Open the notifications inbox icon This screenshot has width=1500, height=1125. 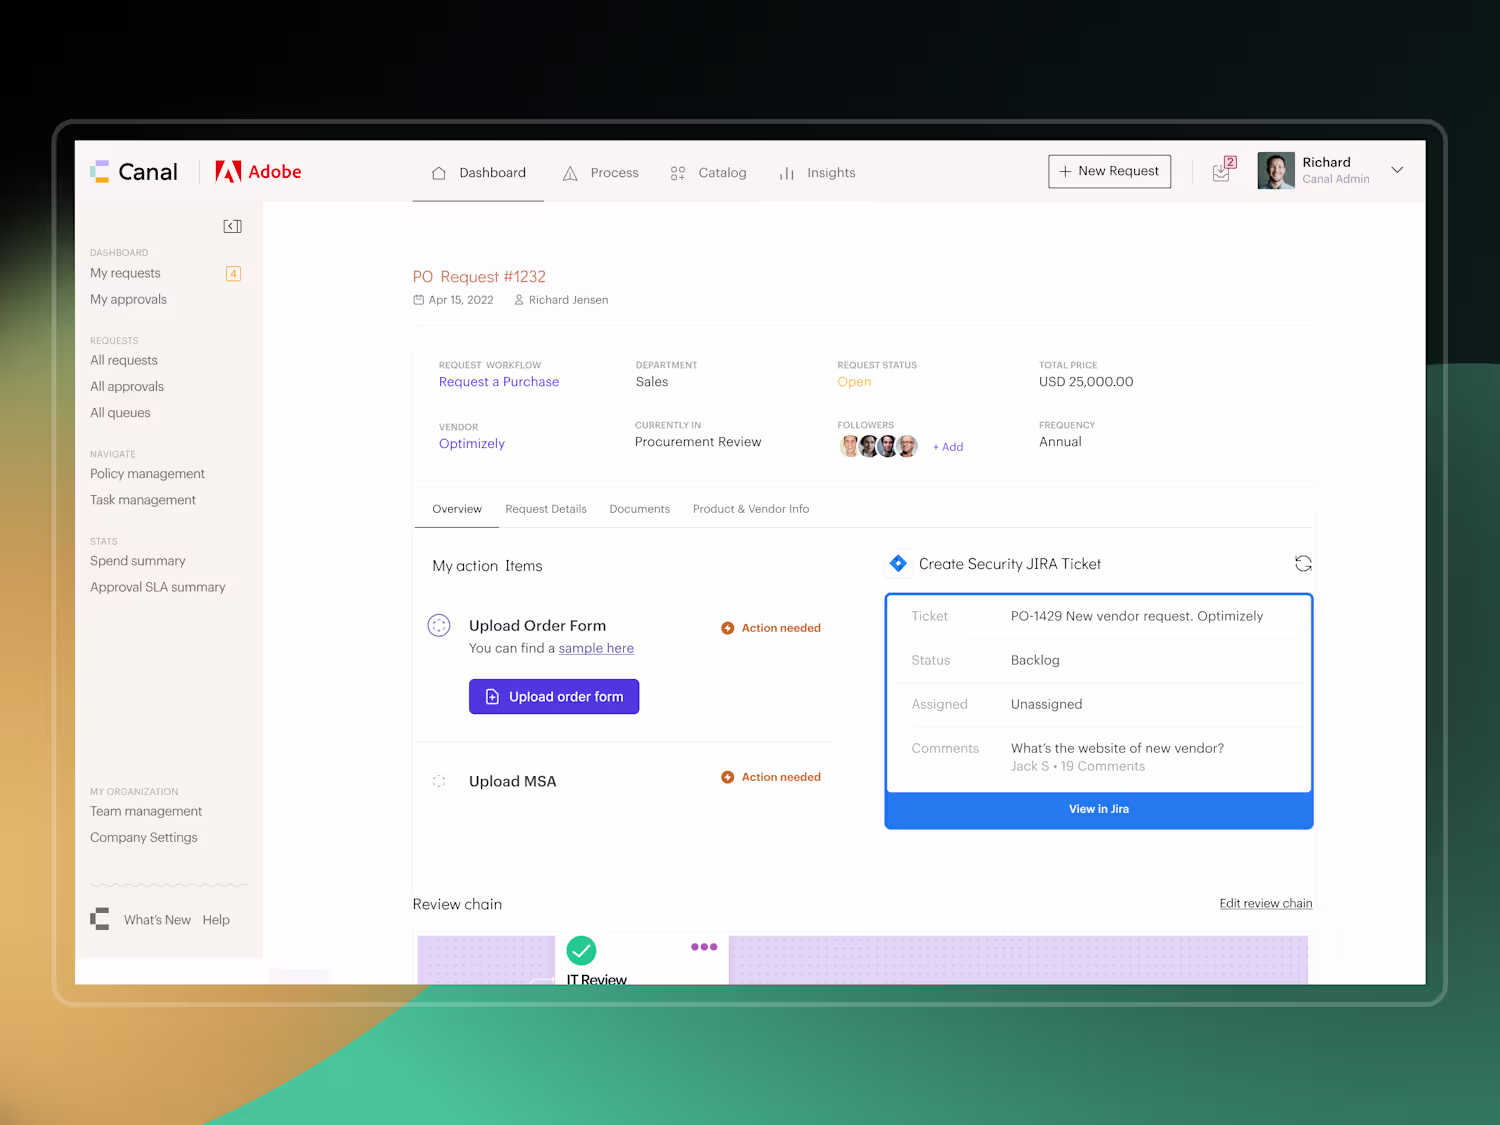[1224, 170]
